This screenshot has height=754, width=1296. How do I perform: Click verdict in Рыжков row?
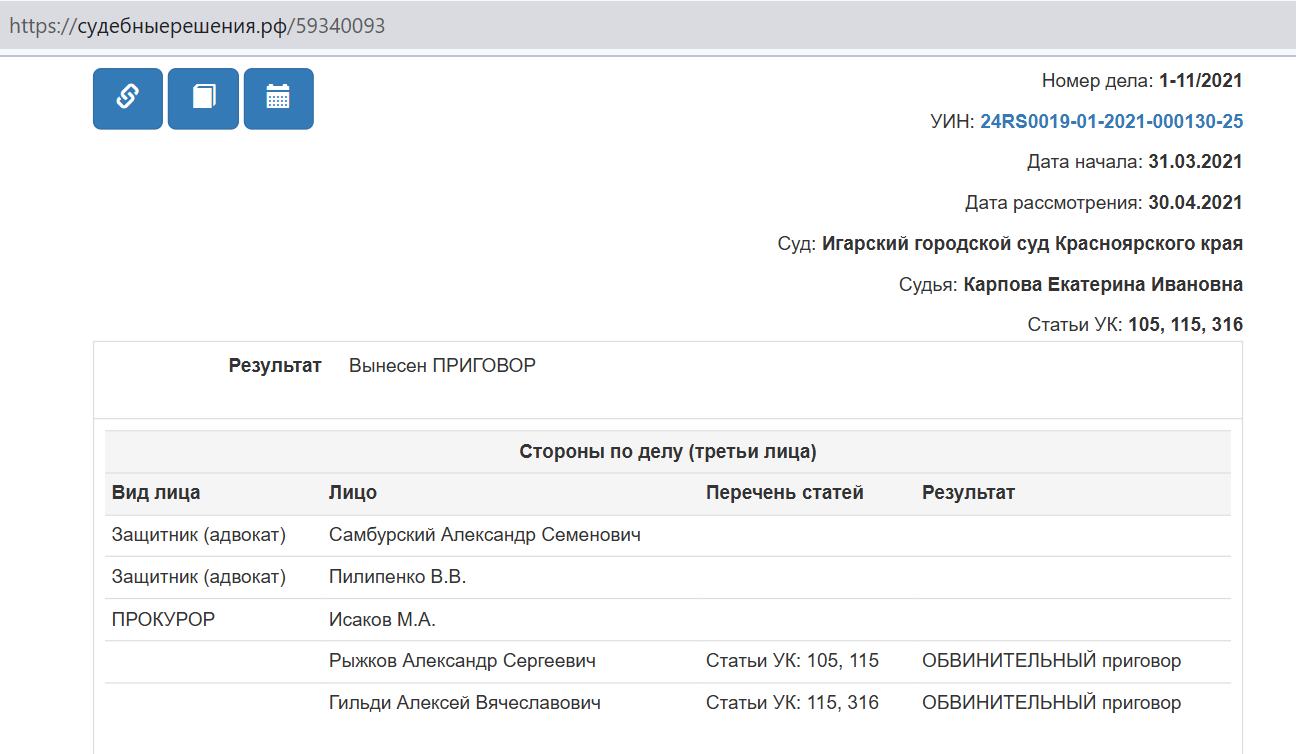(1052, 661)
